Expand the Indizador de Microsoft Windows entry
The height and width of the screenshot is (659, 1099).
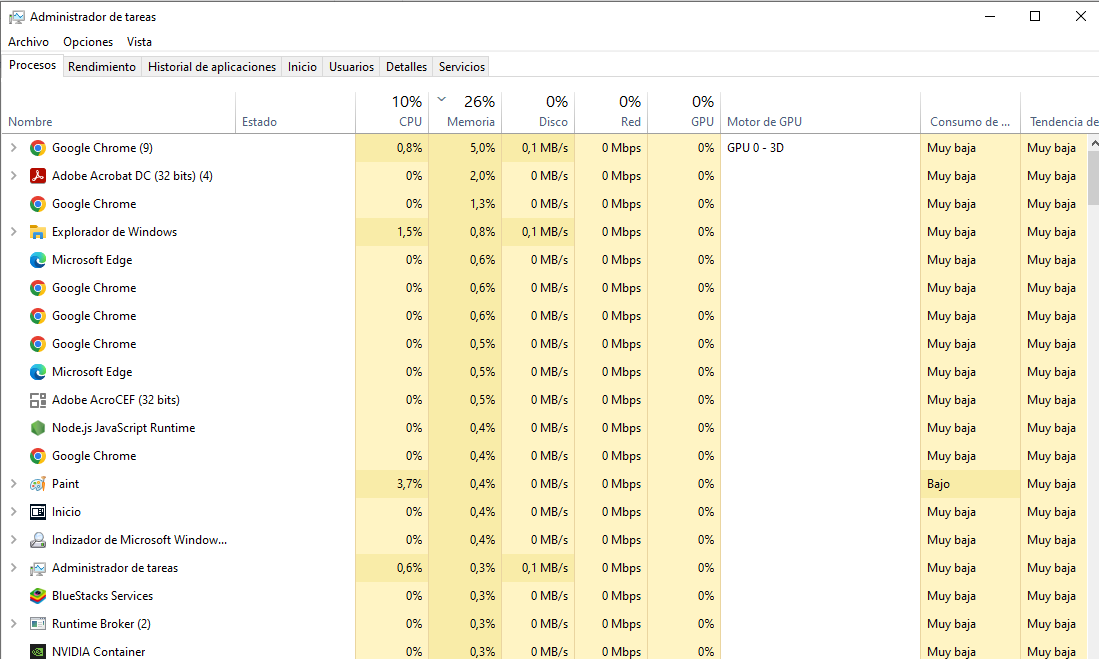[13, 540]
